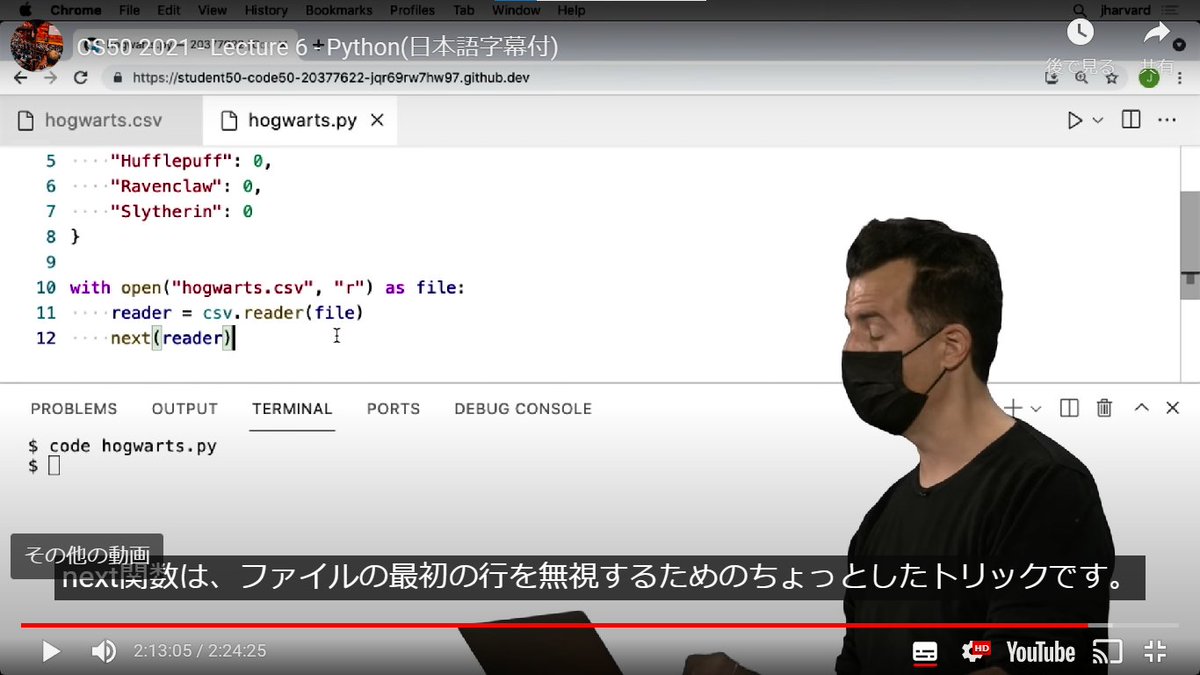Go back with the browser back arrow

click(21, 77)
